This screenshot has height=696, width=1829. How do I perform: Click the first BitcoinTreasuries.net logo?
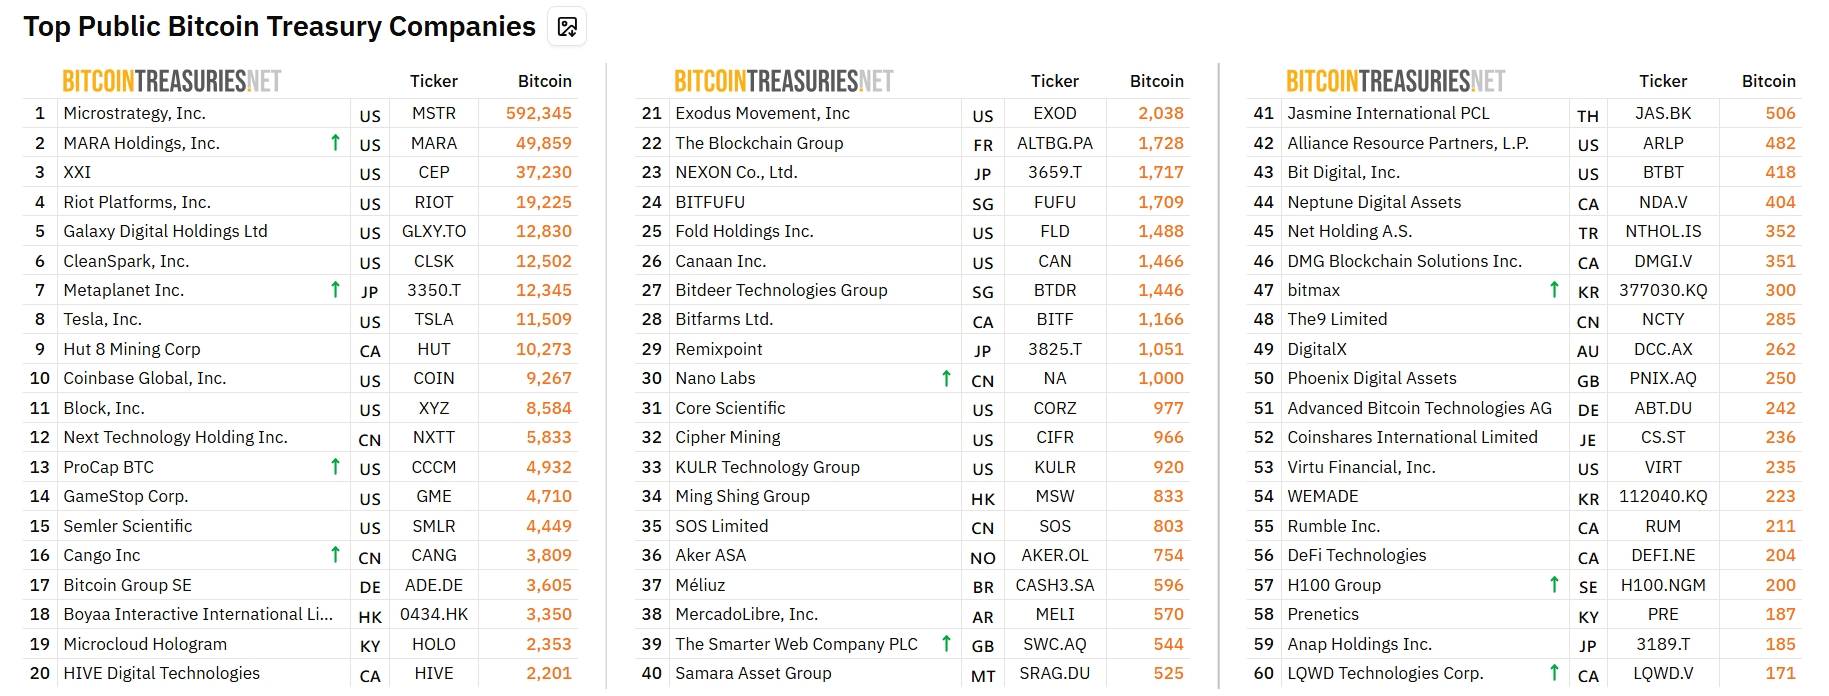point(172,81)
